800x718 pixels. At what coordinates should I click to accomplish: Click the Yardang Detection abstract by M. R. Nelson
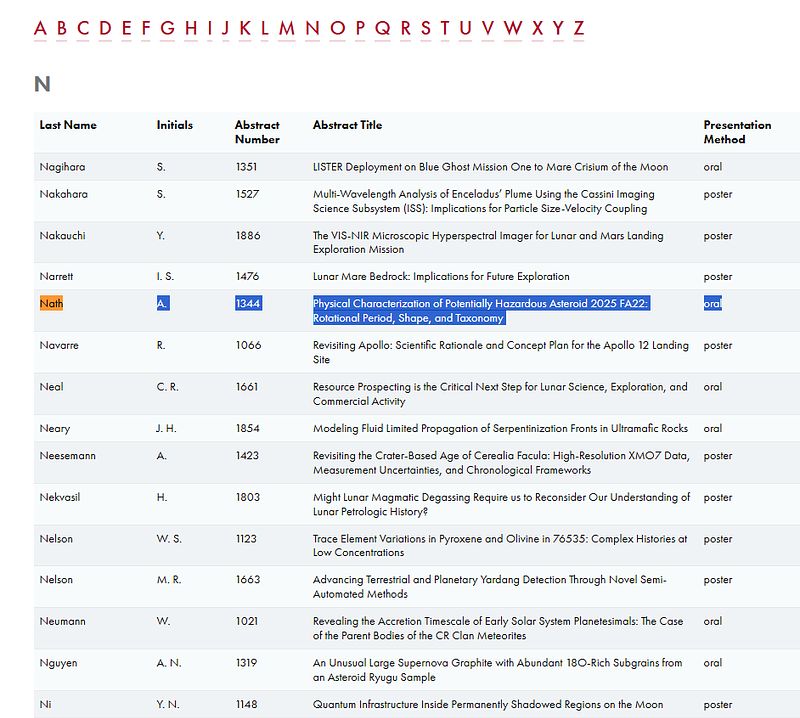point(489,587)
